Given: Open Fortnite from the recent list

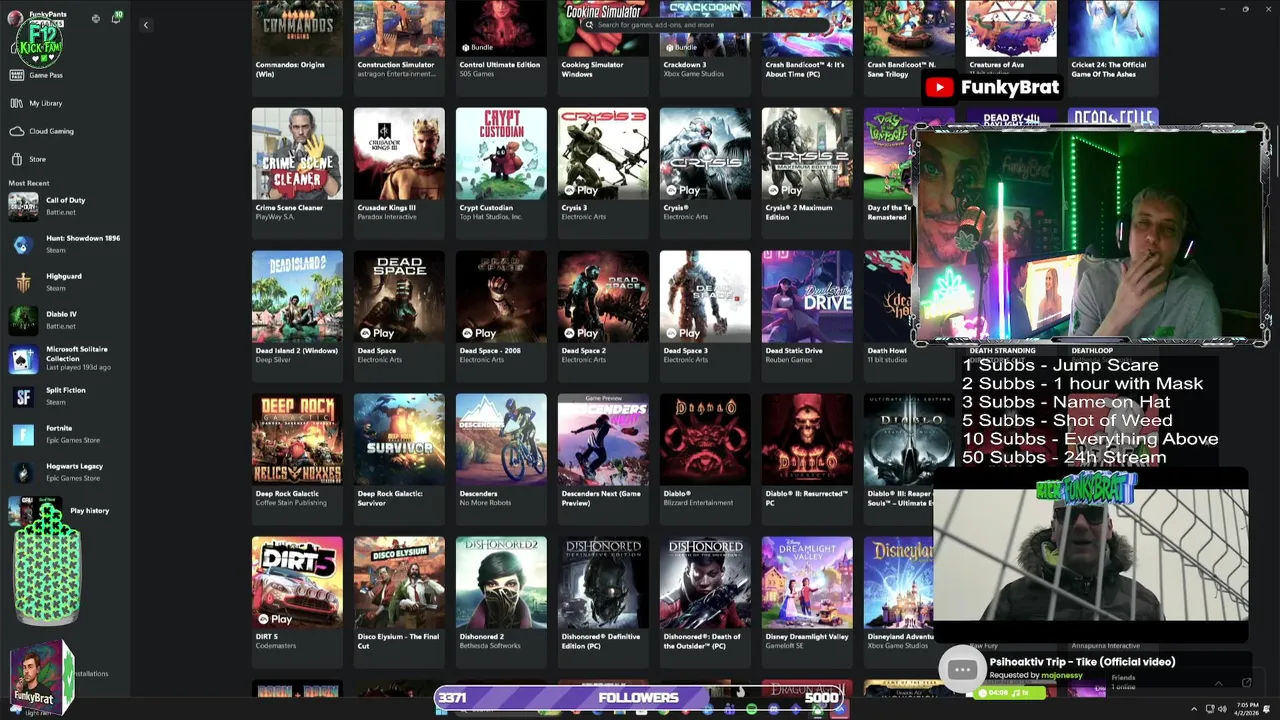Looking at the screenshot, I should tap(65, 434).
